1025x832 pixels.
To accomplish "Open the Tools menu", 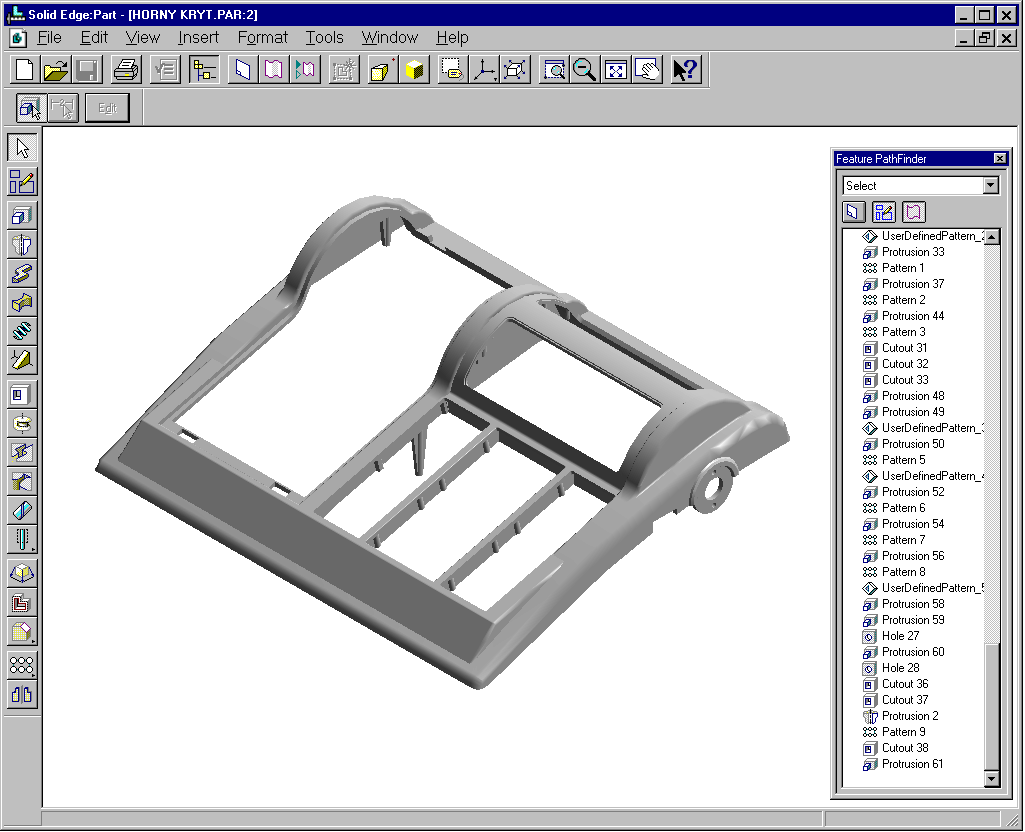I will click(324, 38).
